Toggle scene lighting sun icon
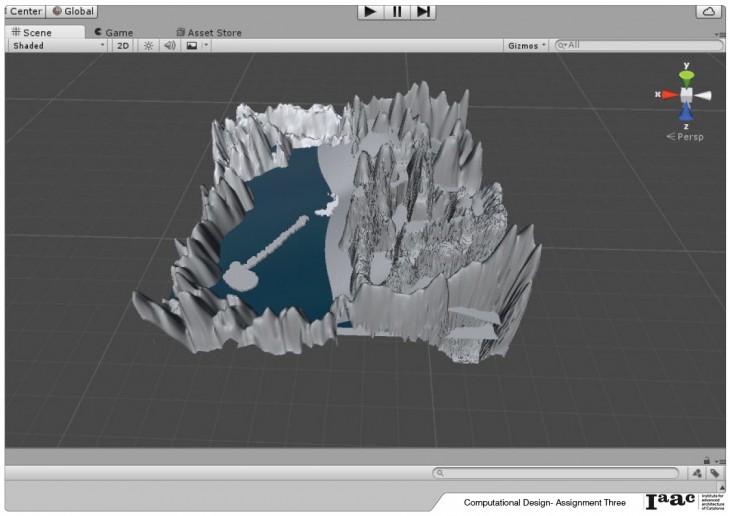Screen dimensions: 730x516 click(148, 45)
